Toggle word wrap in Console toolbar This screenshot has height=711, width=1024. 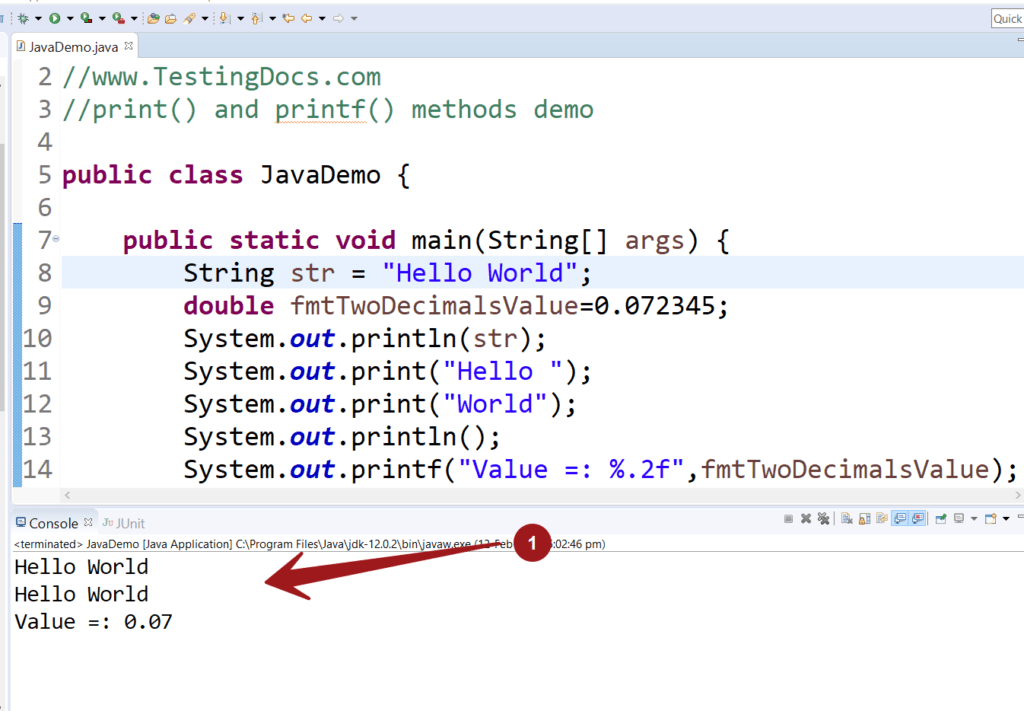coord(883,518)
